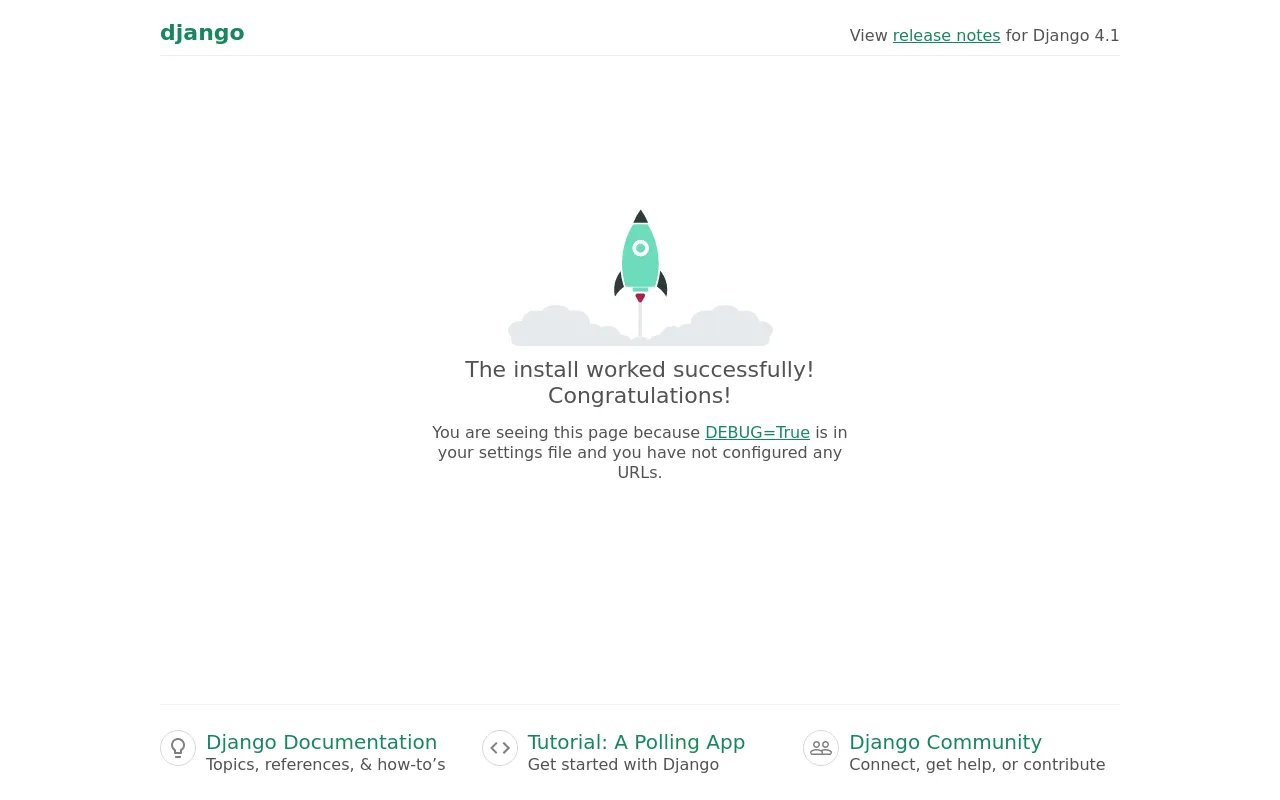1280x800 pixels.
Task: Click the people community icon
Action: click(821, 748)
